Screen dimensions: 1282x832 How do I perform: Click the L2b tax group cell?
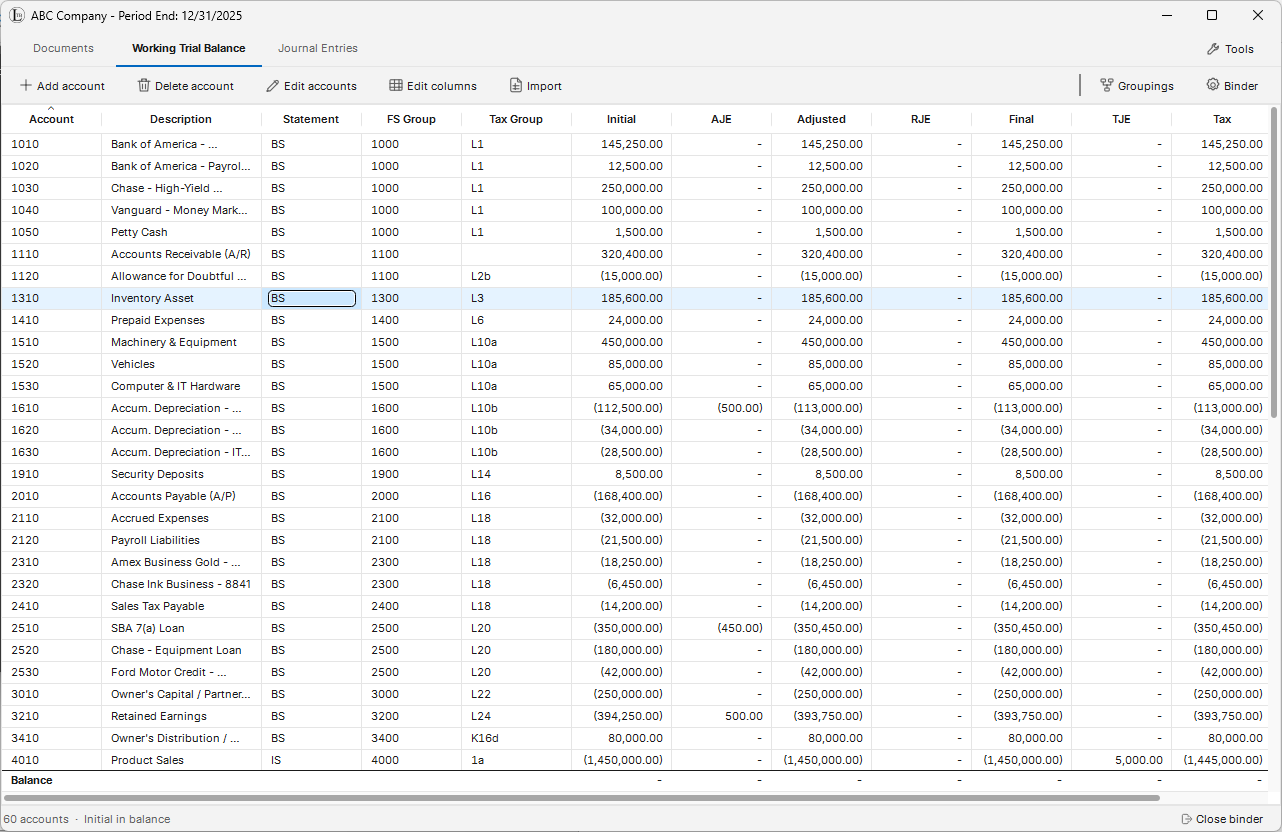tap(516, 276)
